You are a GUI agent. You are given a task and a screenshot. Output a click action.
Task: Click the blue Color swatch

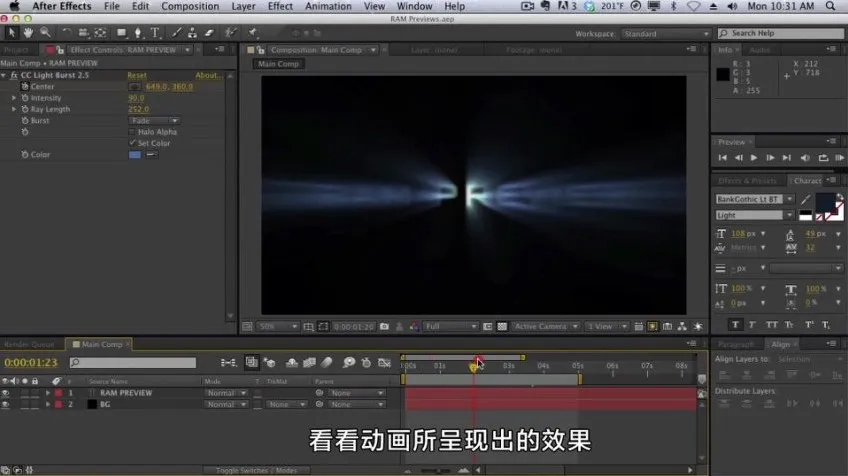[135, 155]
